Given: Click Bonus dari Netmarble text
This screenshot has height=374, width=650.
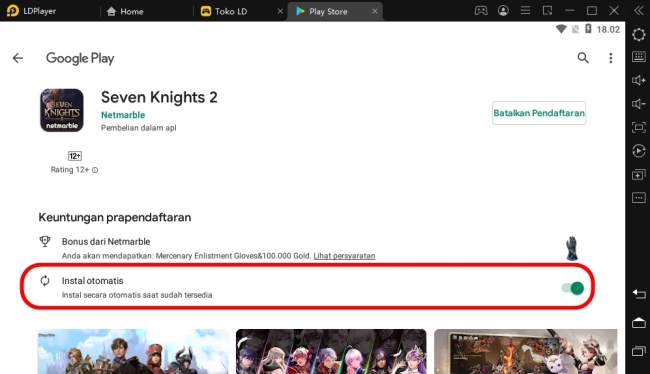Looking at the screenshot, I should tap(106, 242).
